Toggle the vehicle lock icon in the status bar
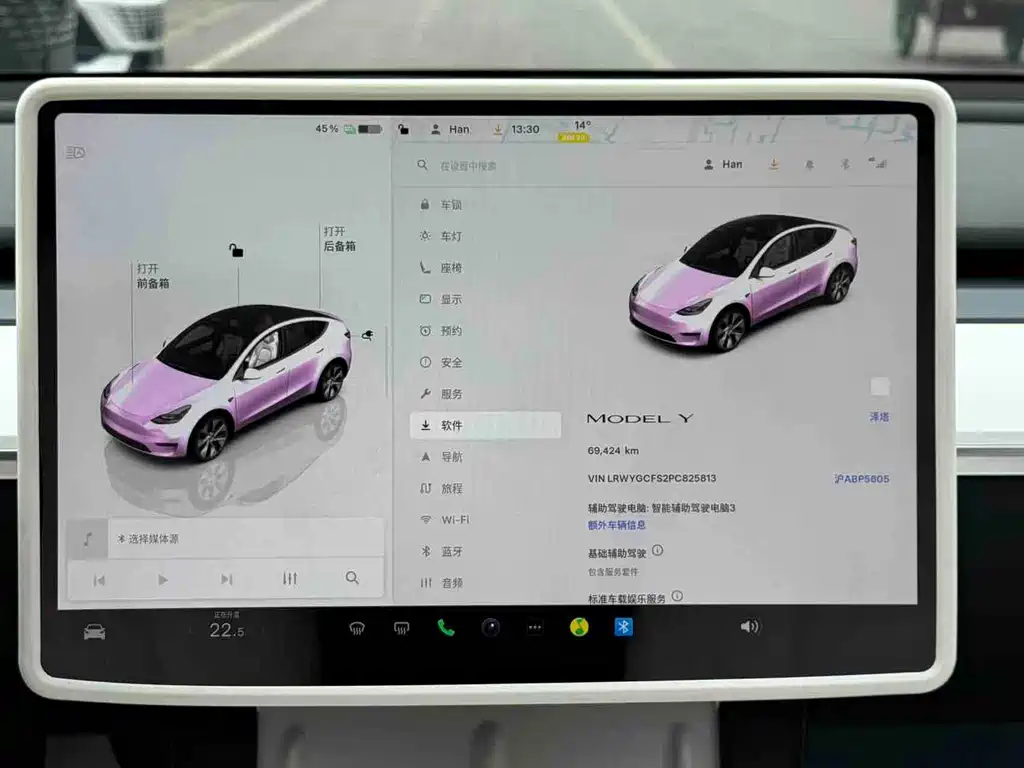The image size is (1024, 768). 403,129
